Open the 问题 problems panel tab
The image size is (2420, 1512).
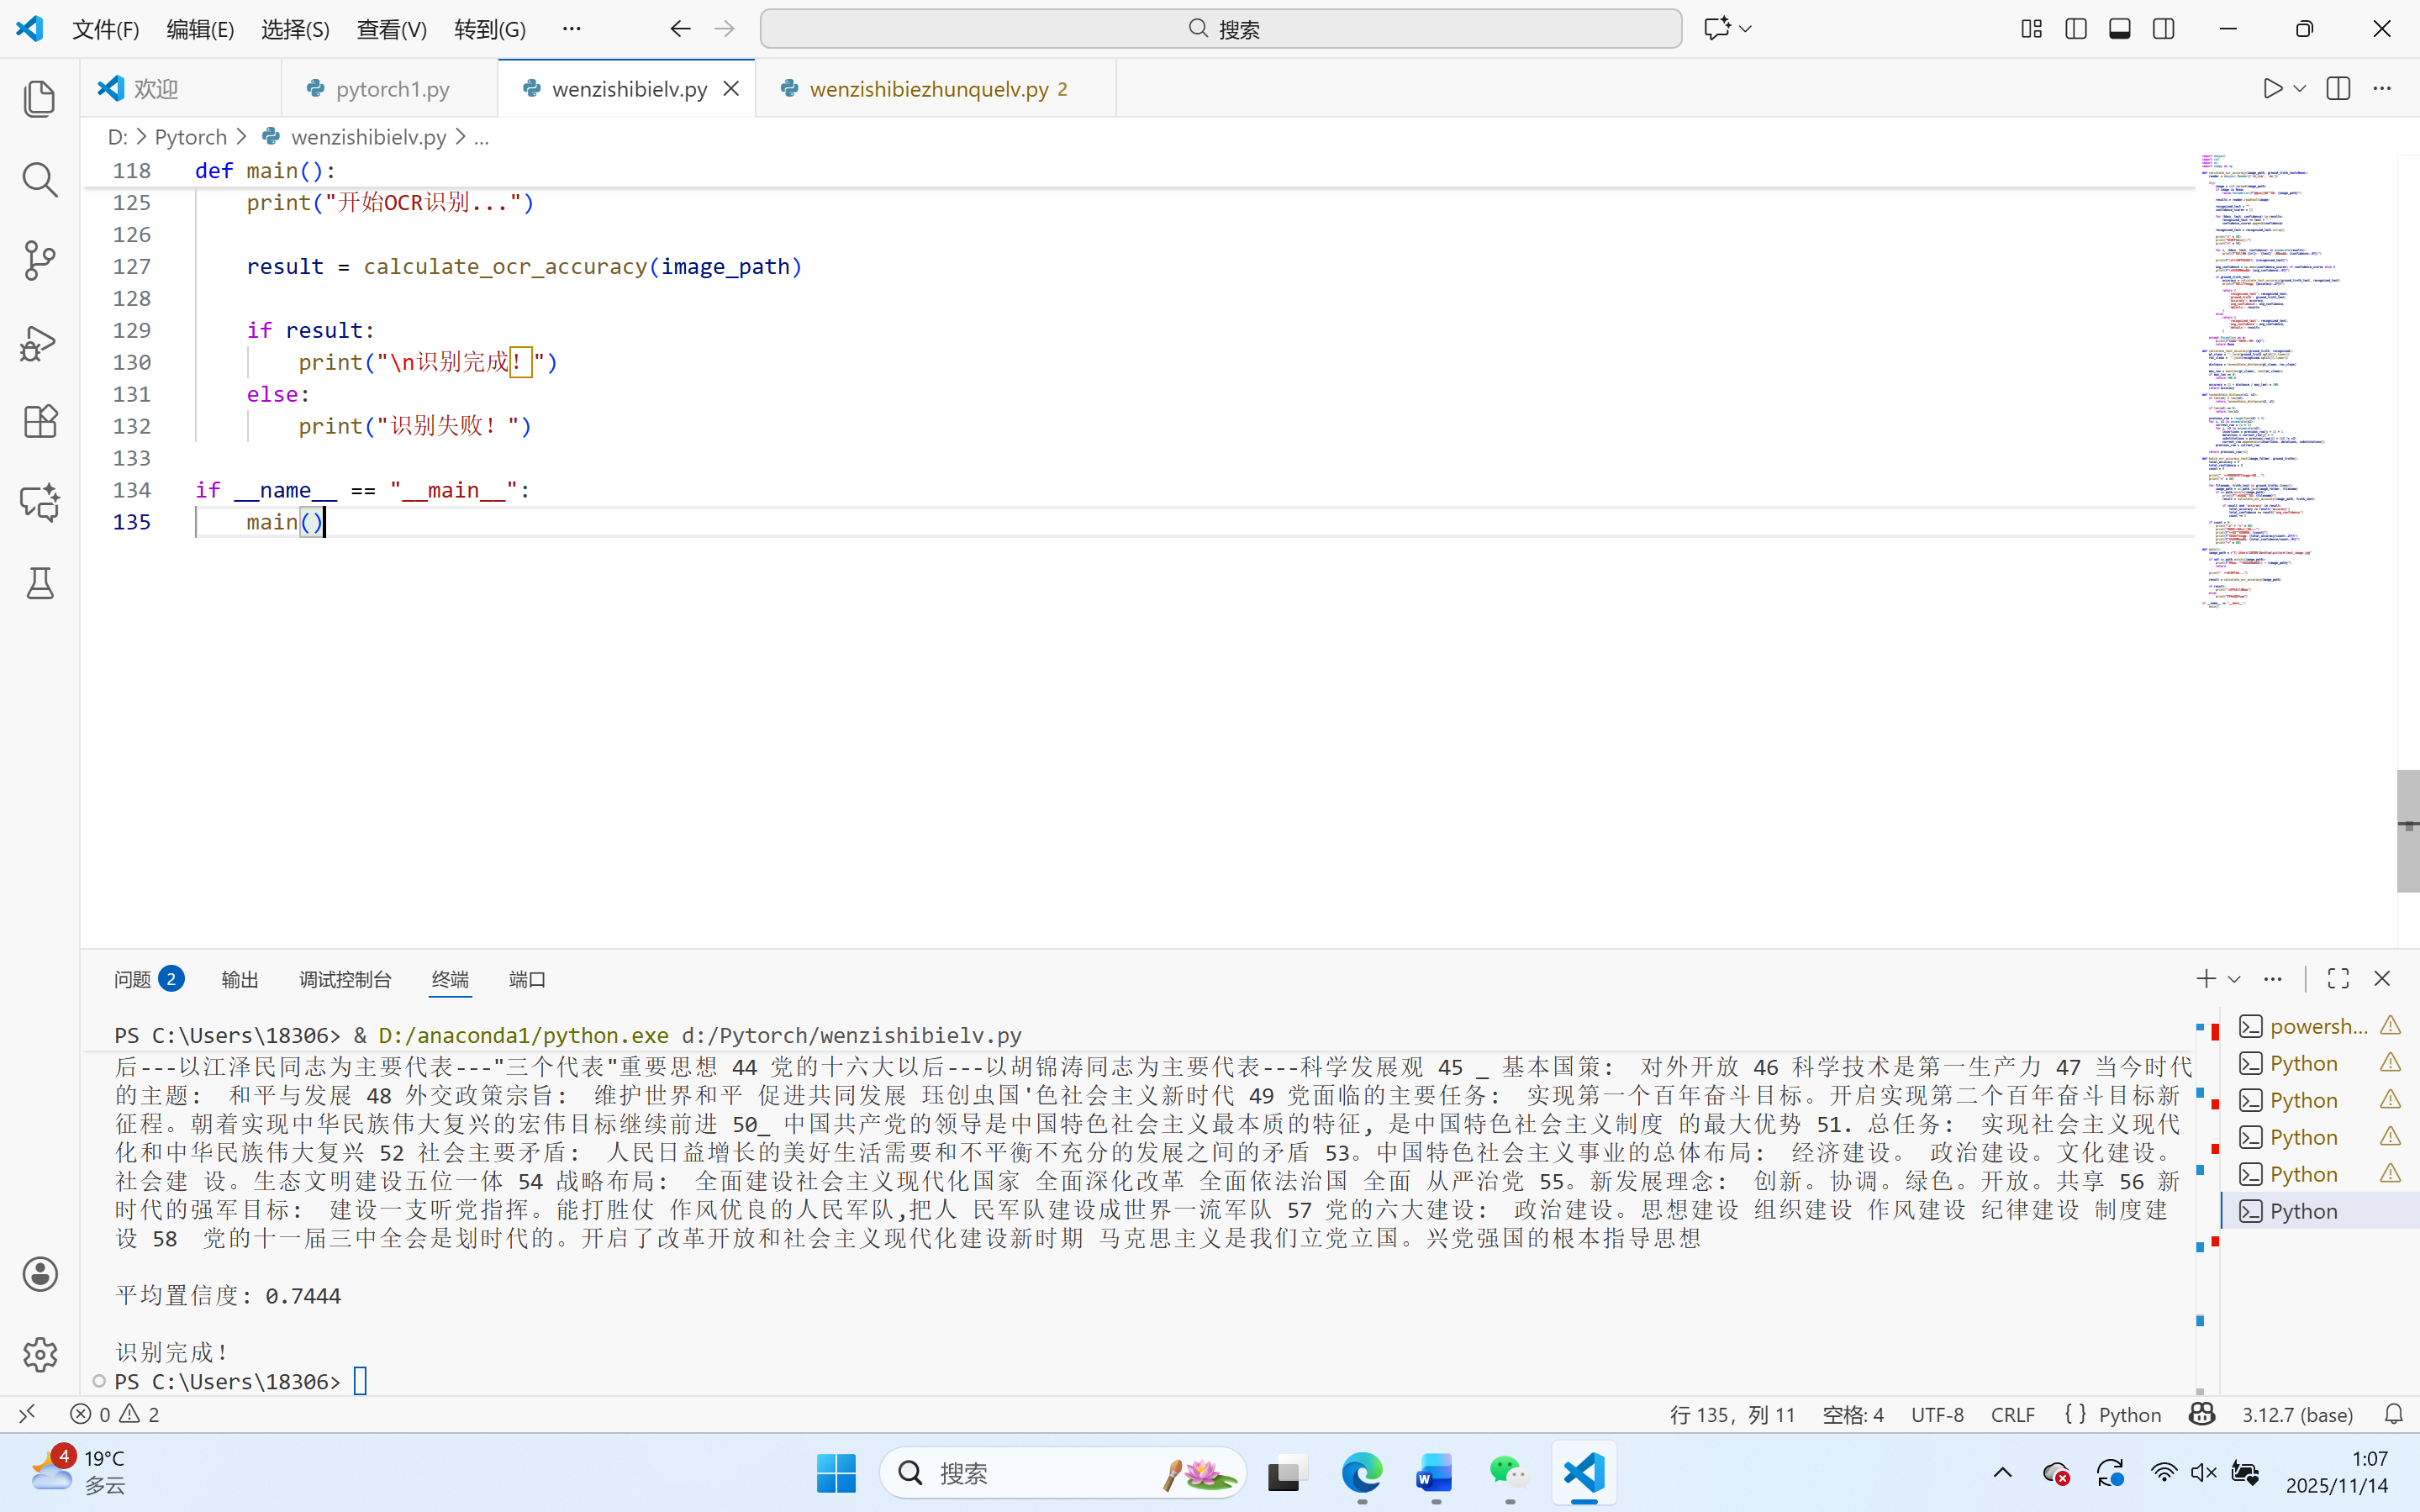[x=133, y=979]
